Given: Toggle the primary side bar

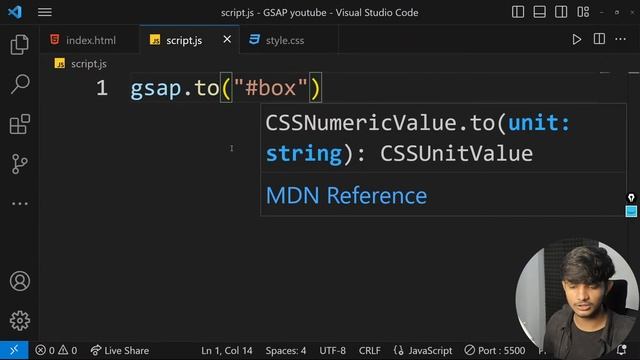Looking at the screenshot, I should 518,12.
